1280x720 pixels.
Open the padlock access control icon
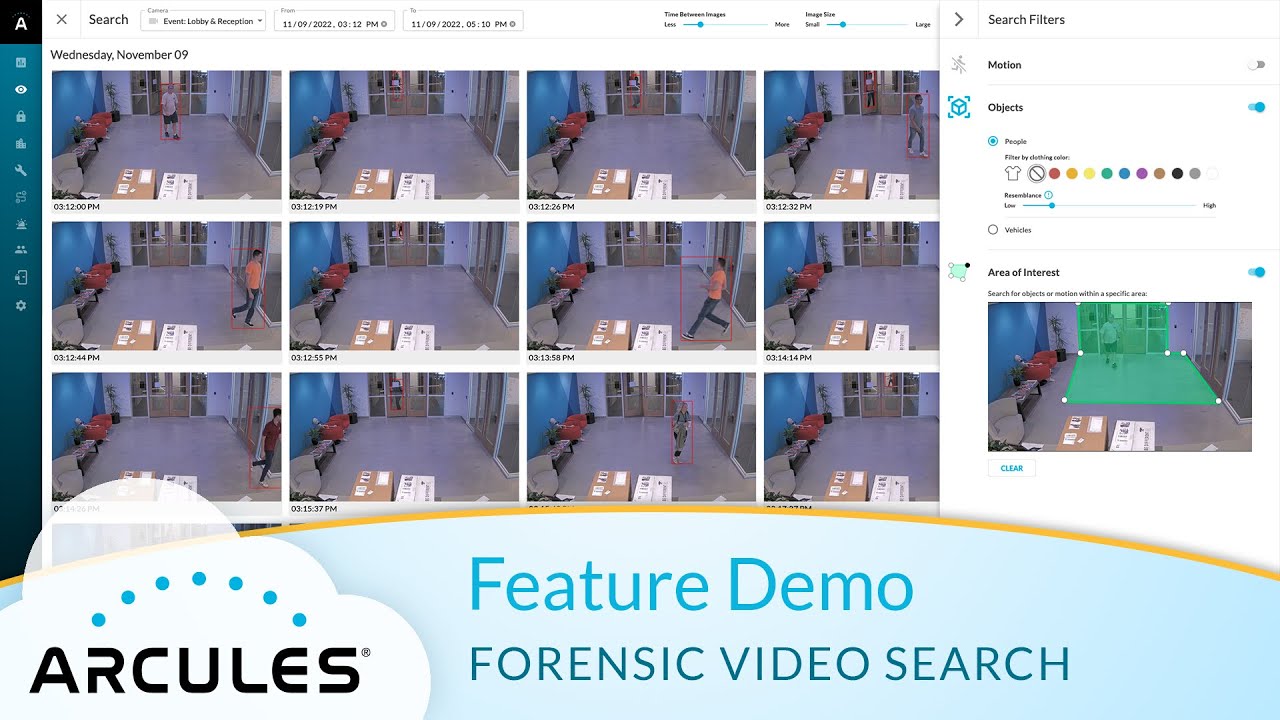[x=21, y=116]
